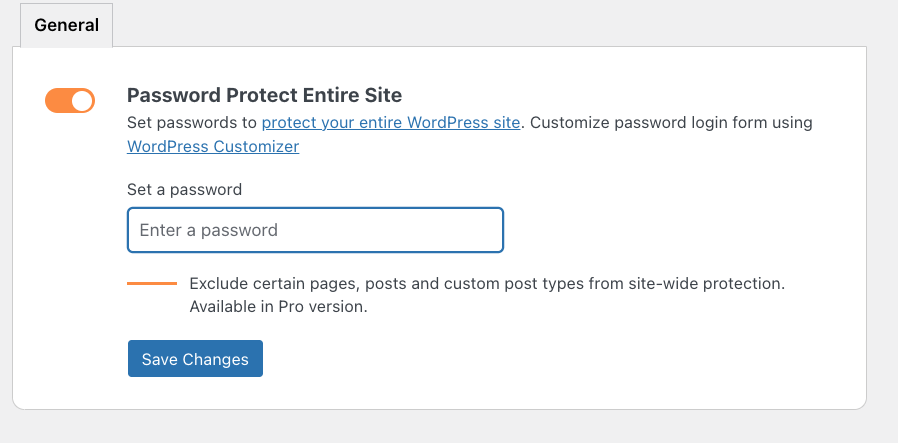This screenshot has width=898, height=443.
Task: Click the empty panel space right of password field
Action: pos(680,230)
